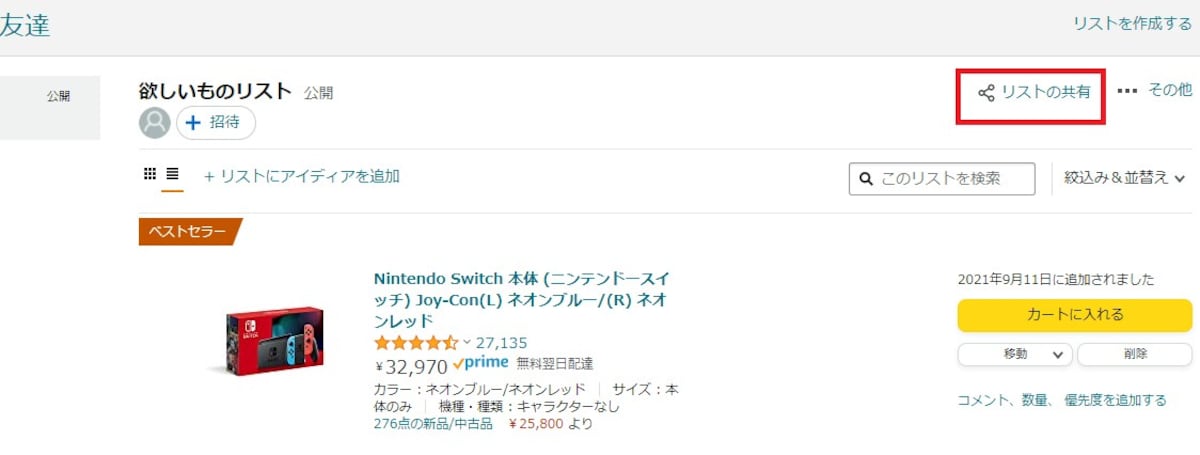Click the profile avatar icon
1200x455 pixels.
pos(154,123)
